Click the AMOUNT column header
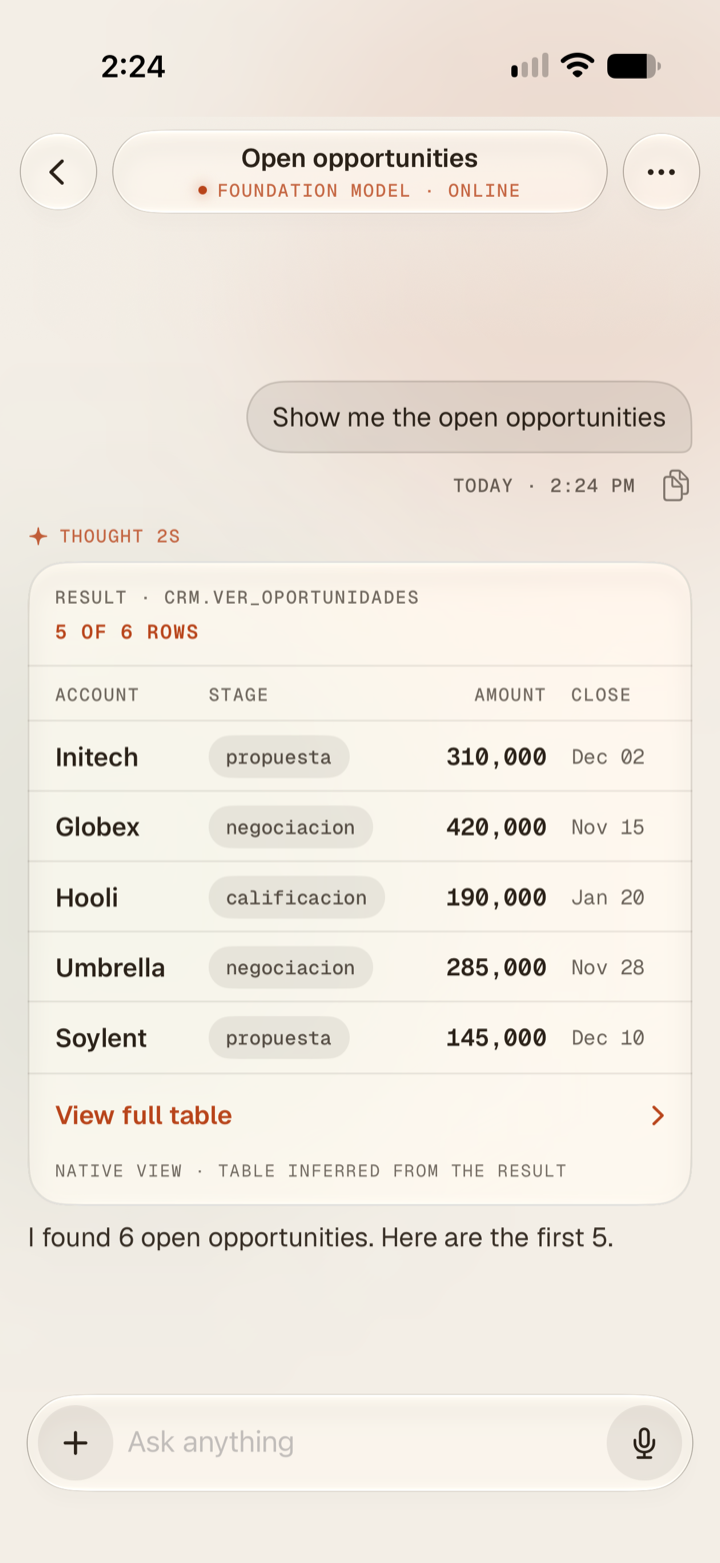 point(510,695)
